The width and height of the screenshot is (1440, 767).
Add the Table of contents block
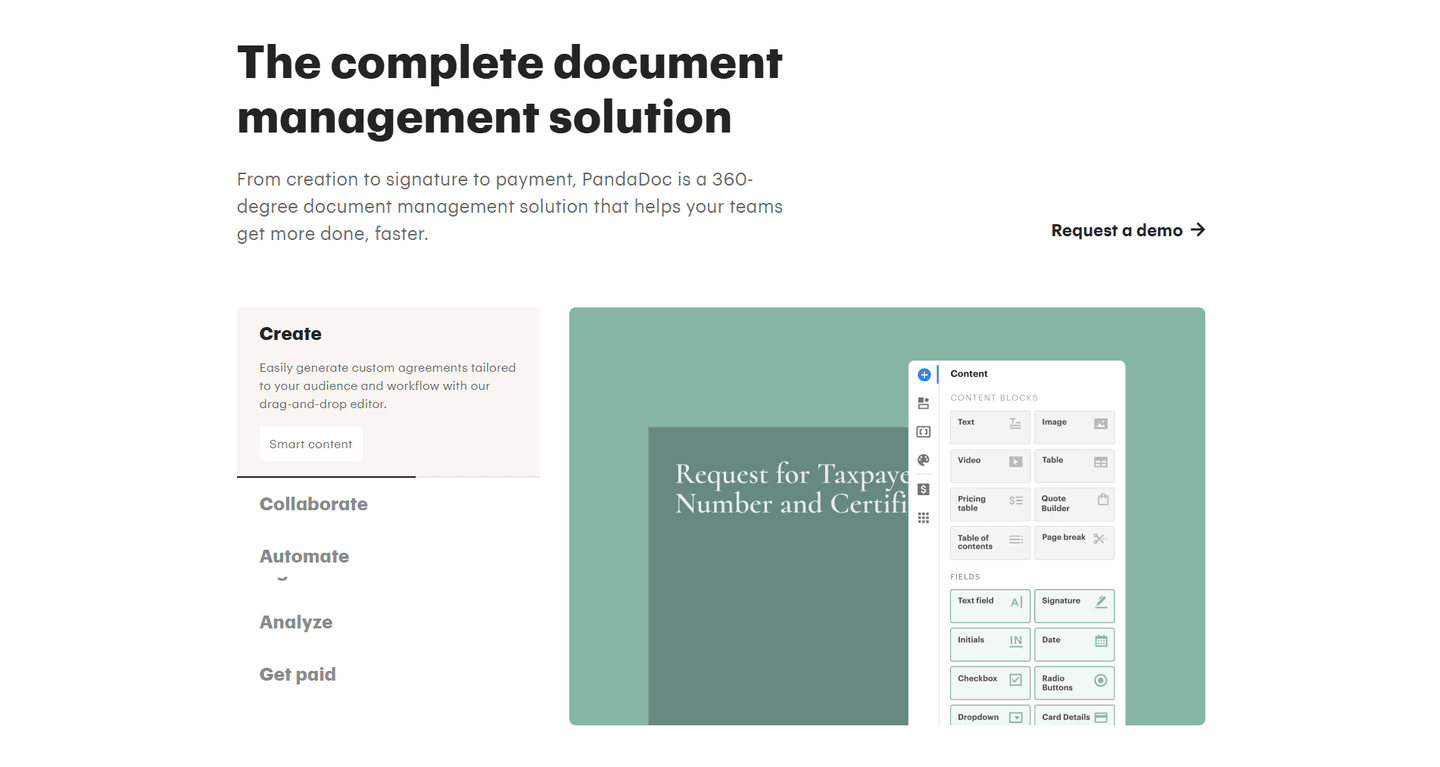990,543
